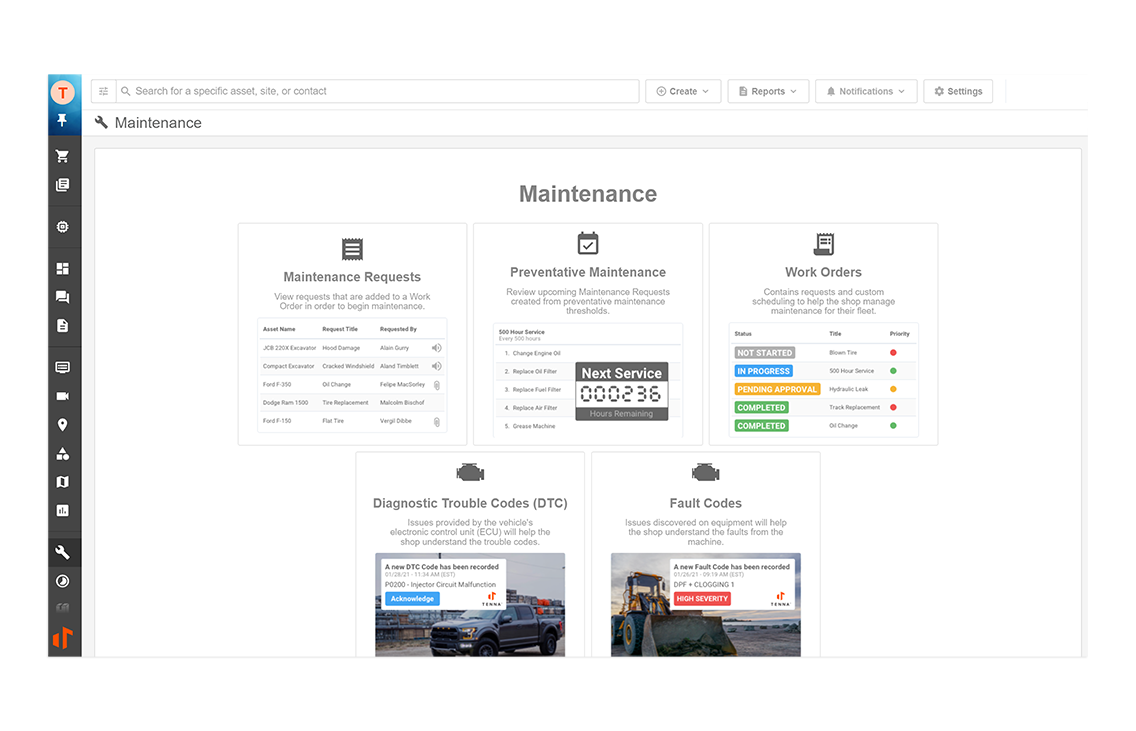This screenshot has width=1136, height=731.
Task: Click the Preventative Maintenance calendar check icon
Action: (x=588, y=243)
